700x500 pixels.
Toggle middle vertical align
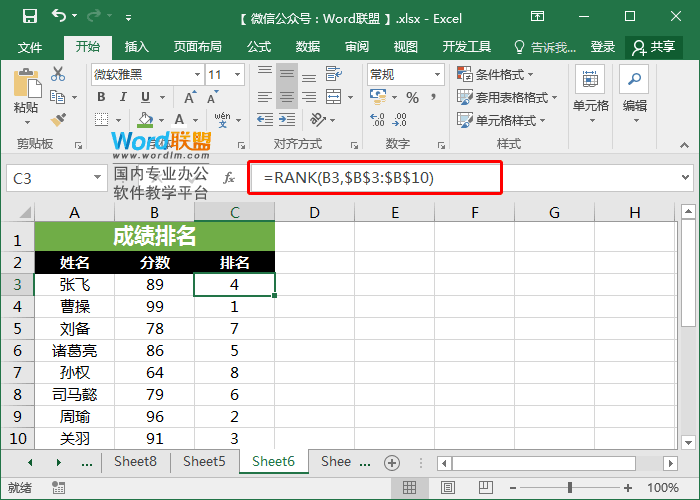(287, 74)
